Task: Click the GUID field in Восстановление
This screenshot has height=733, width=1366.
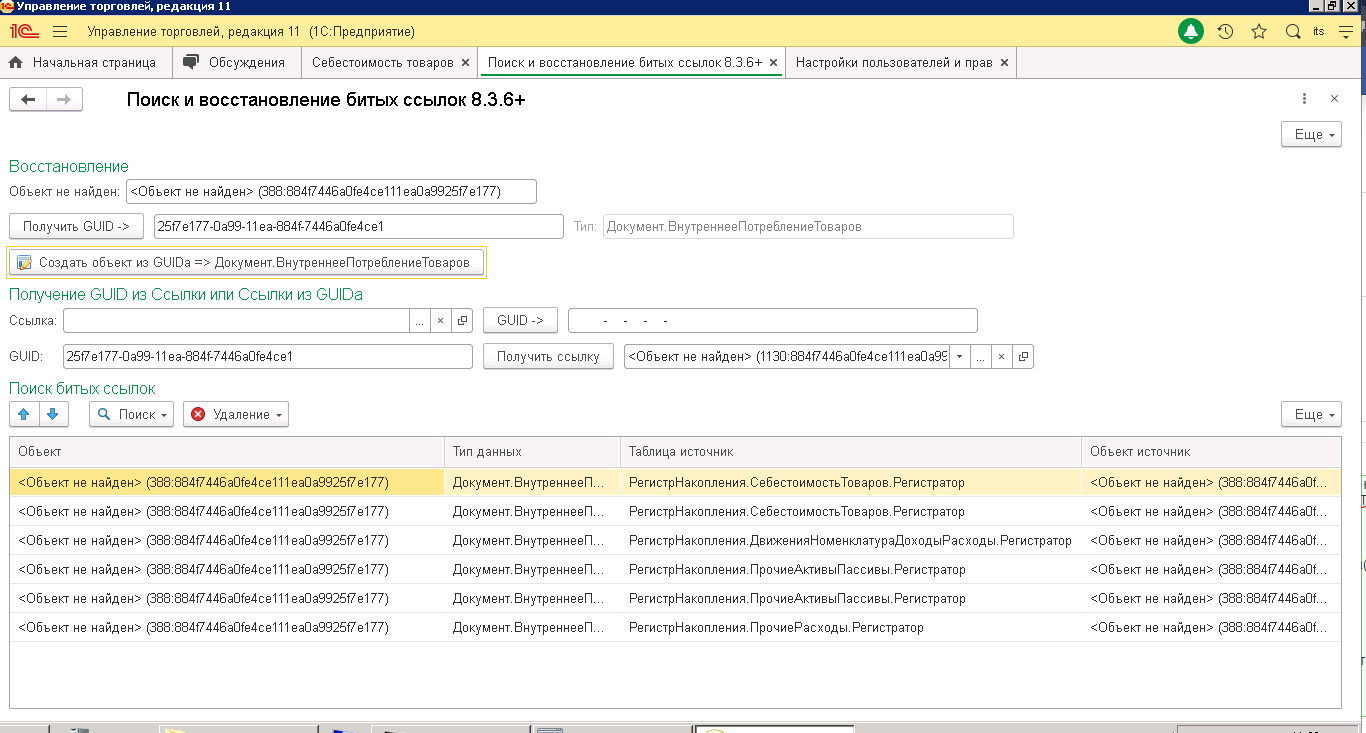Action: pos(359,226)
